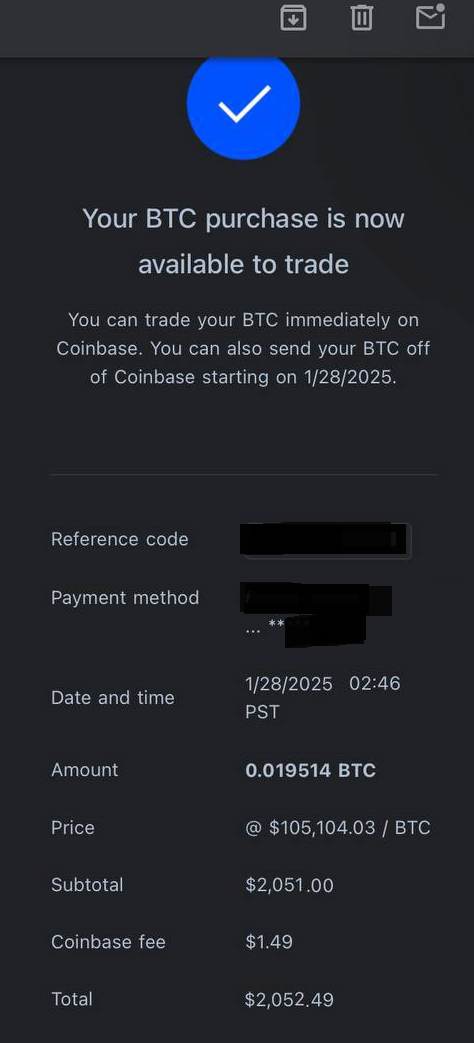Viewport: 474px width, 1043px height.
Task: Archive this email using the archive icon
Action: click(x=293, y=17)
